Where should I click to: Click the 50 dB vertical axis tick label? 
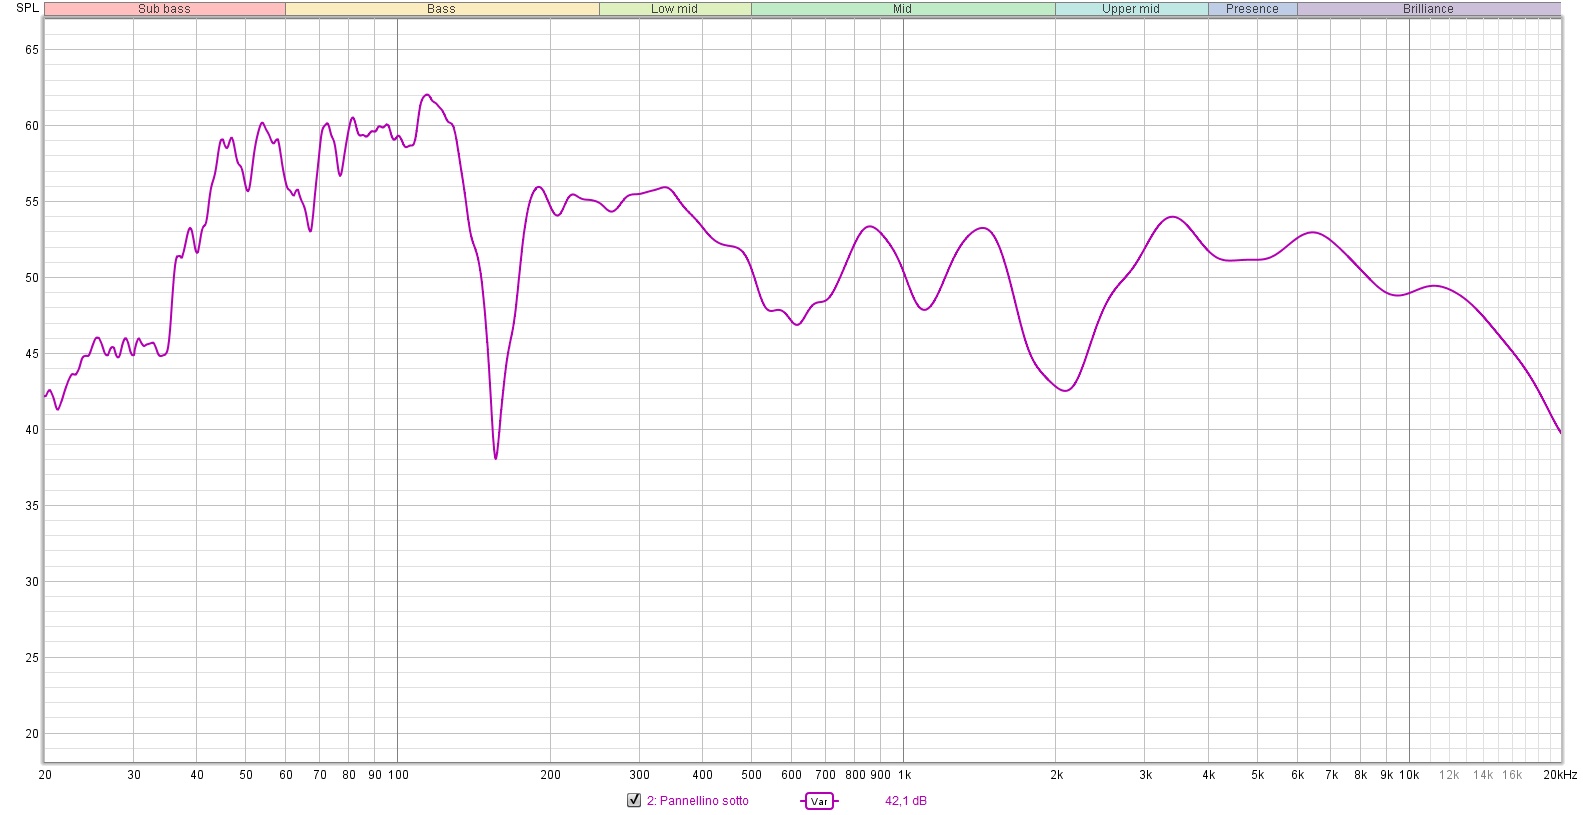(32, 278)
